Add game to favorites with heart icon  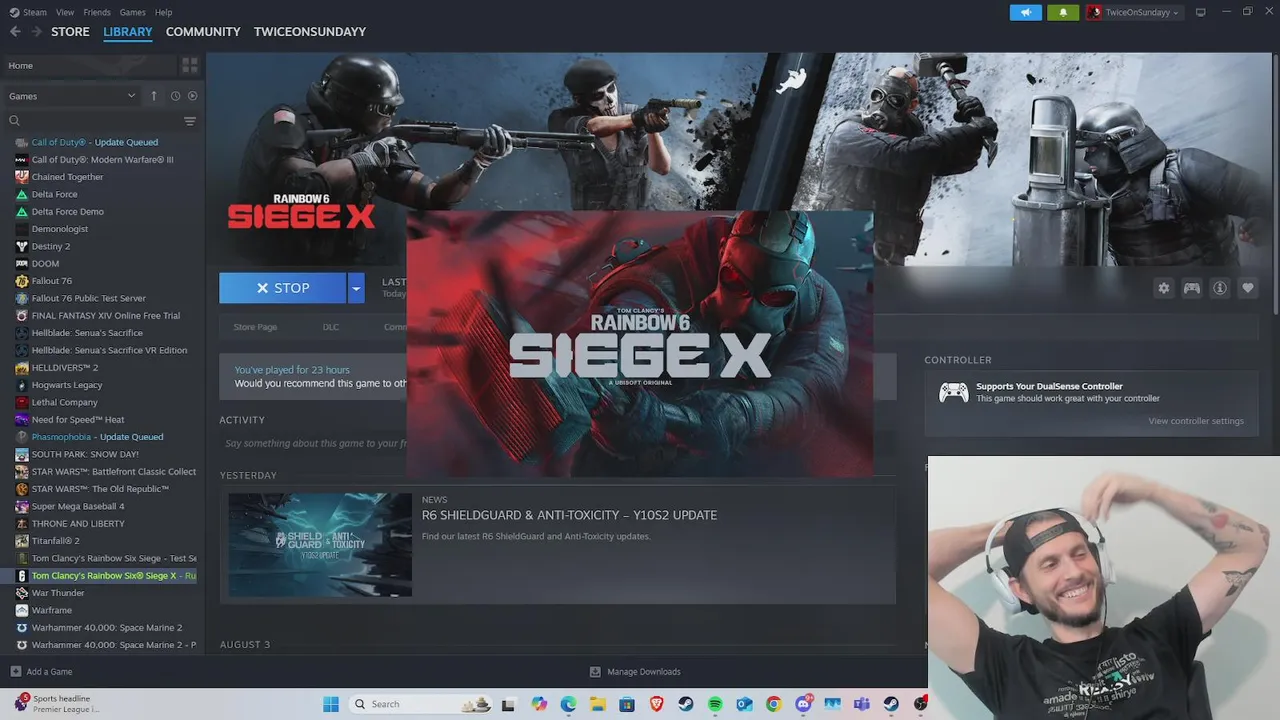coord(1248,288)
